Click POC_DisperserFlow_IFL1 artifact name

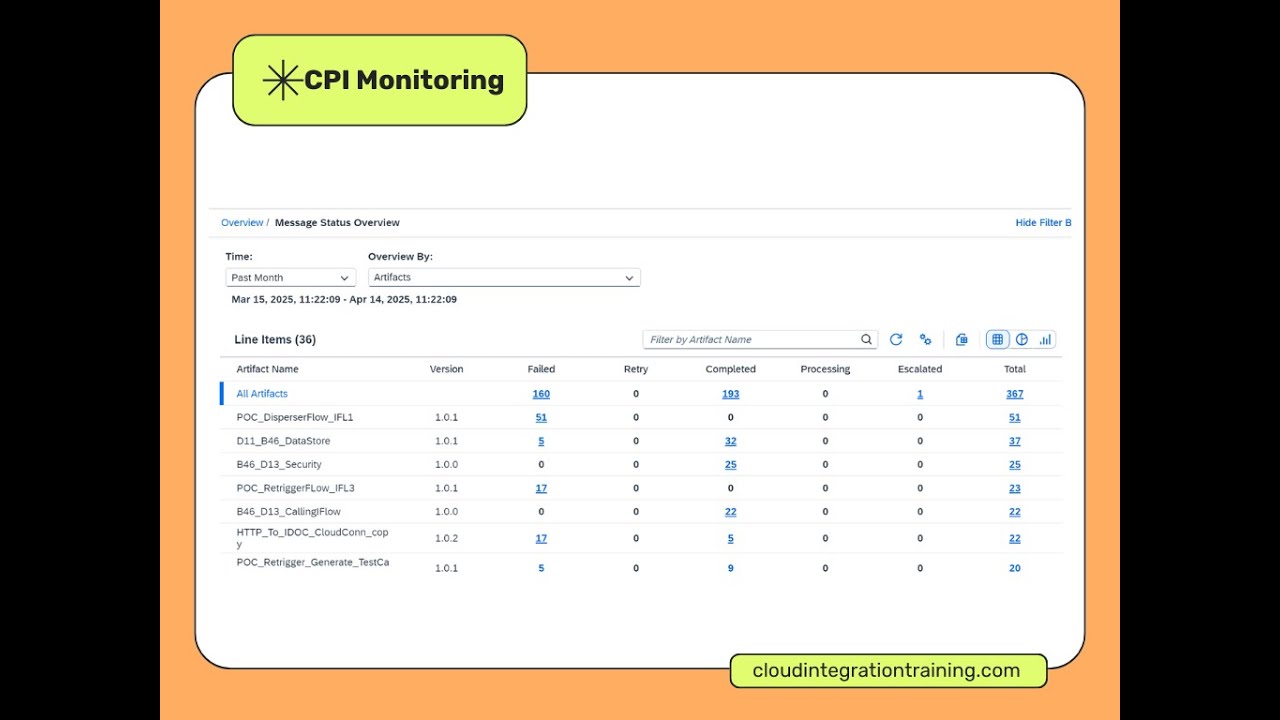click(295, 417)
